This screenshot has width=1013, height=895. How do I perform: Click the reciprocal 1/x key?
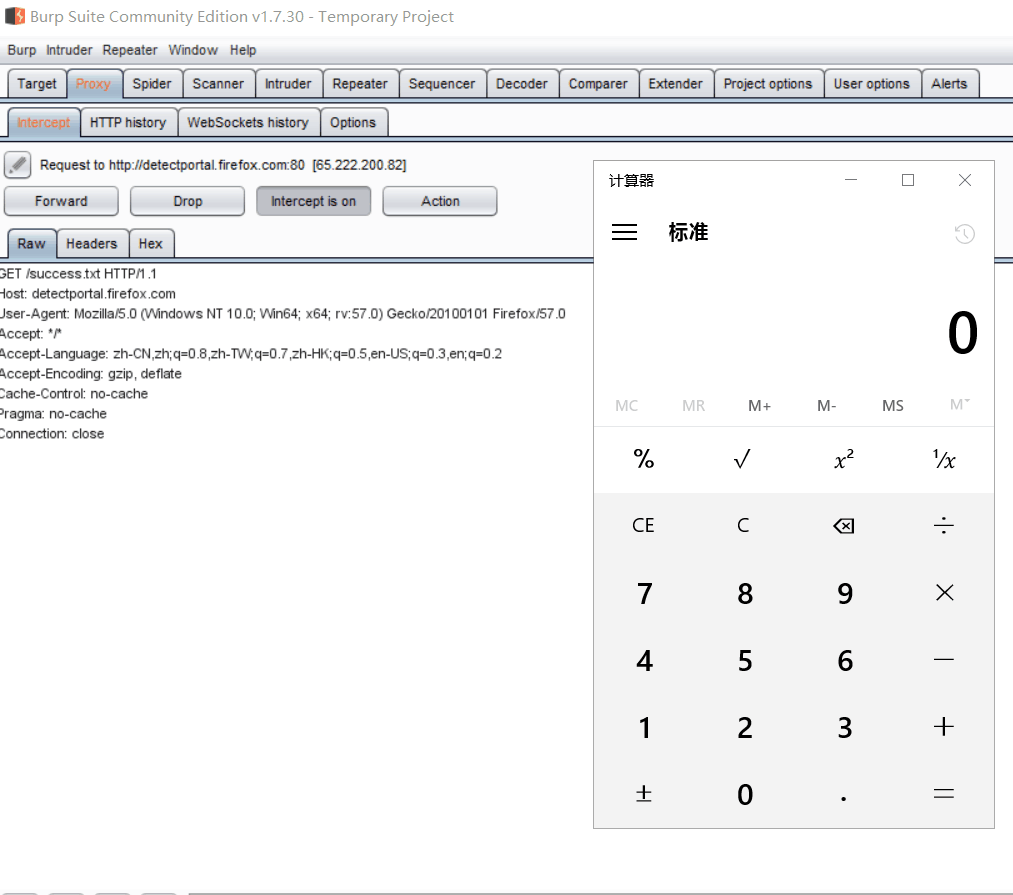click(943, 459)
